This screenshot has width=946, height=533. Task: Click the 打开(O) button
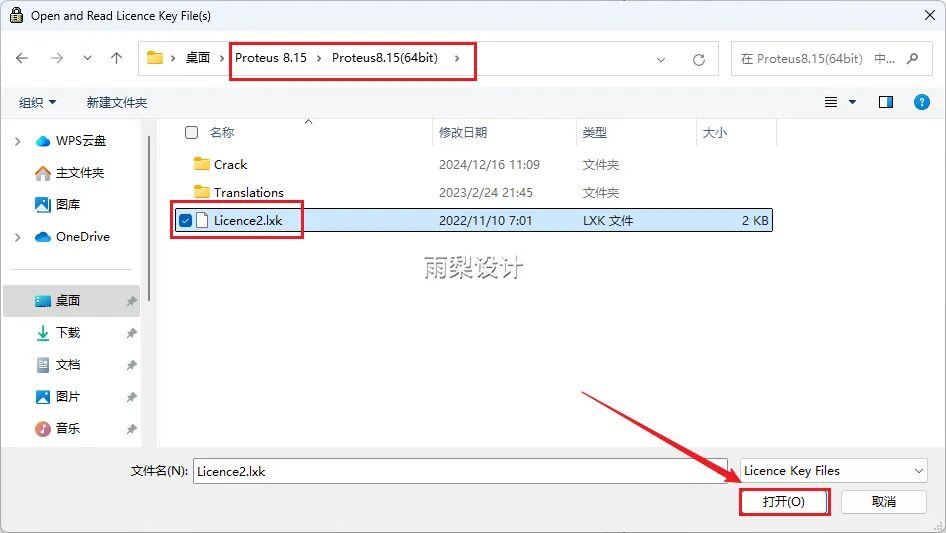(784, 502)
